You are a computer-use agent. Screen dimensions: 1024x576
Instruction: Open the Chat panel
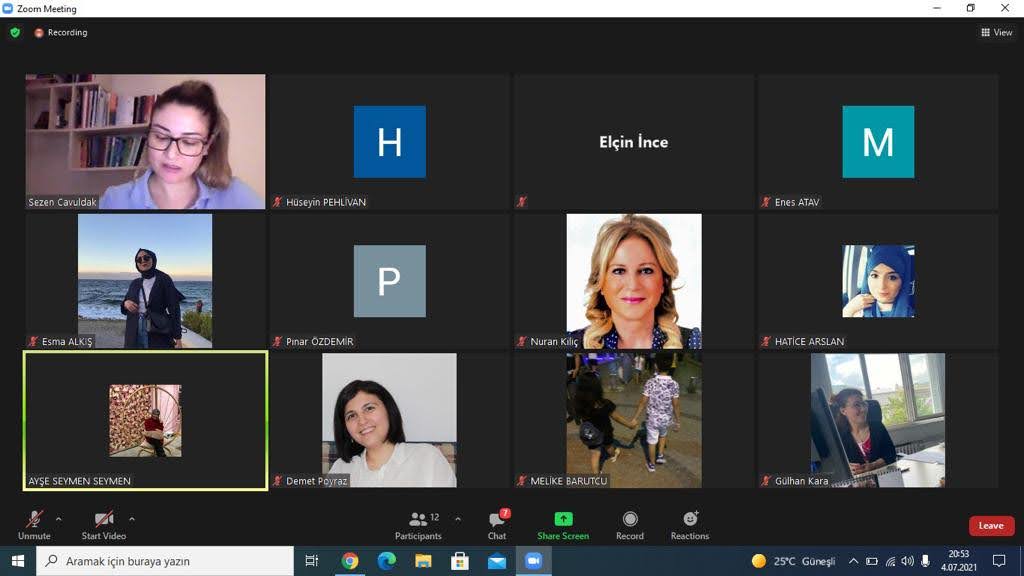tap(497, 525)
